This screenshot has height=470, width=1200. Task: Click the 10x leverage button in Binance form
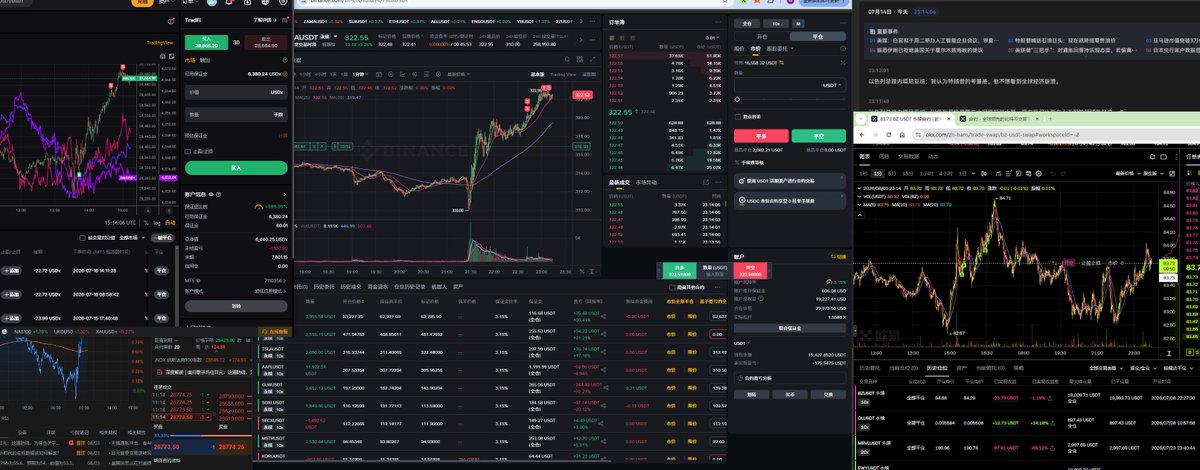tap(776, 23)
